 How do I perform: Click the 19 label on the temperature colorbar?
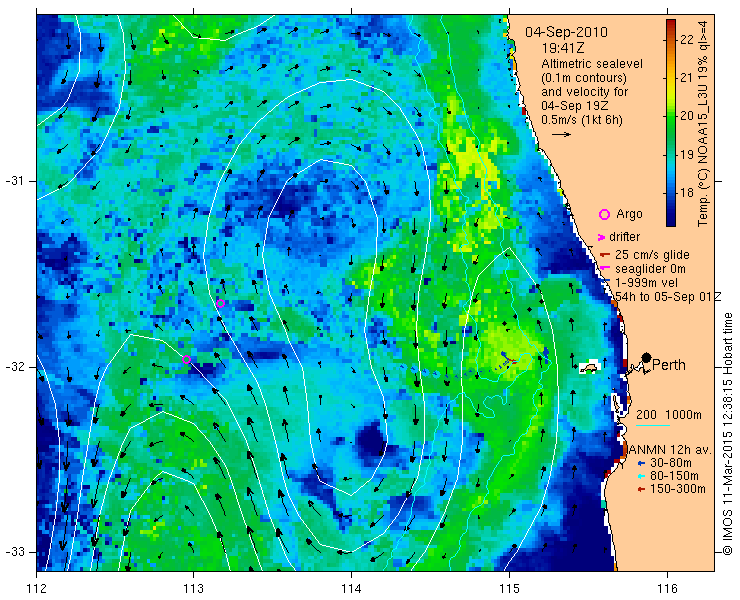pyautogui.click(x=687, y=154)
